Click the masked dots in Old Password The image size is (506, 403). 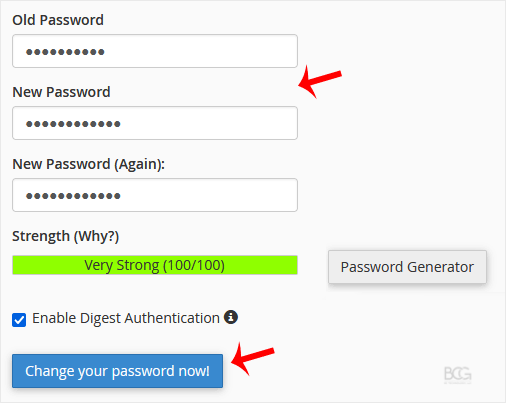pos(65,52)
